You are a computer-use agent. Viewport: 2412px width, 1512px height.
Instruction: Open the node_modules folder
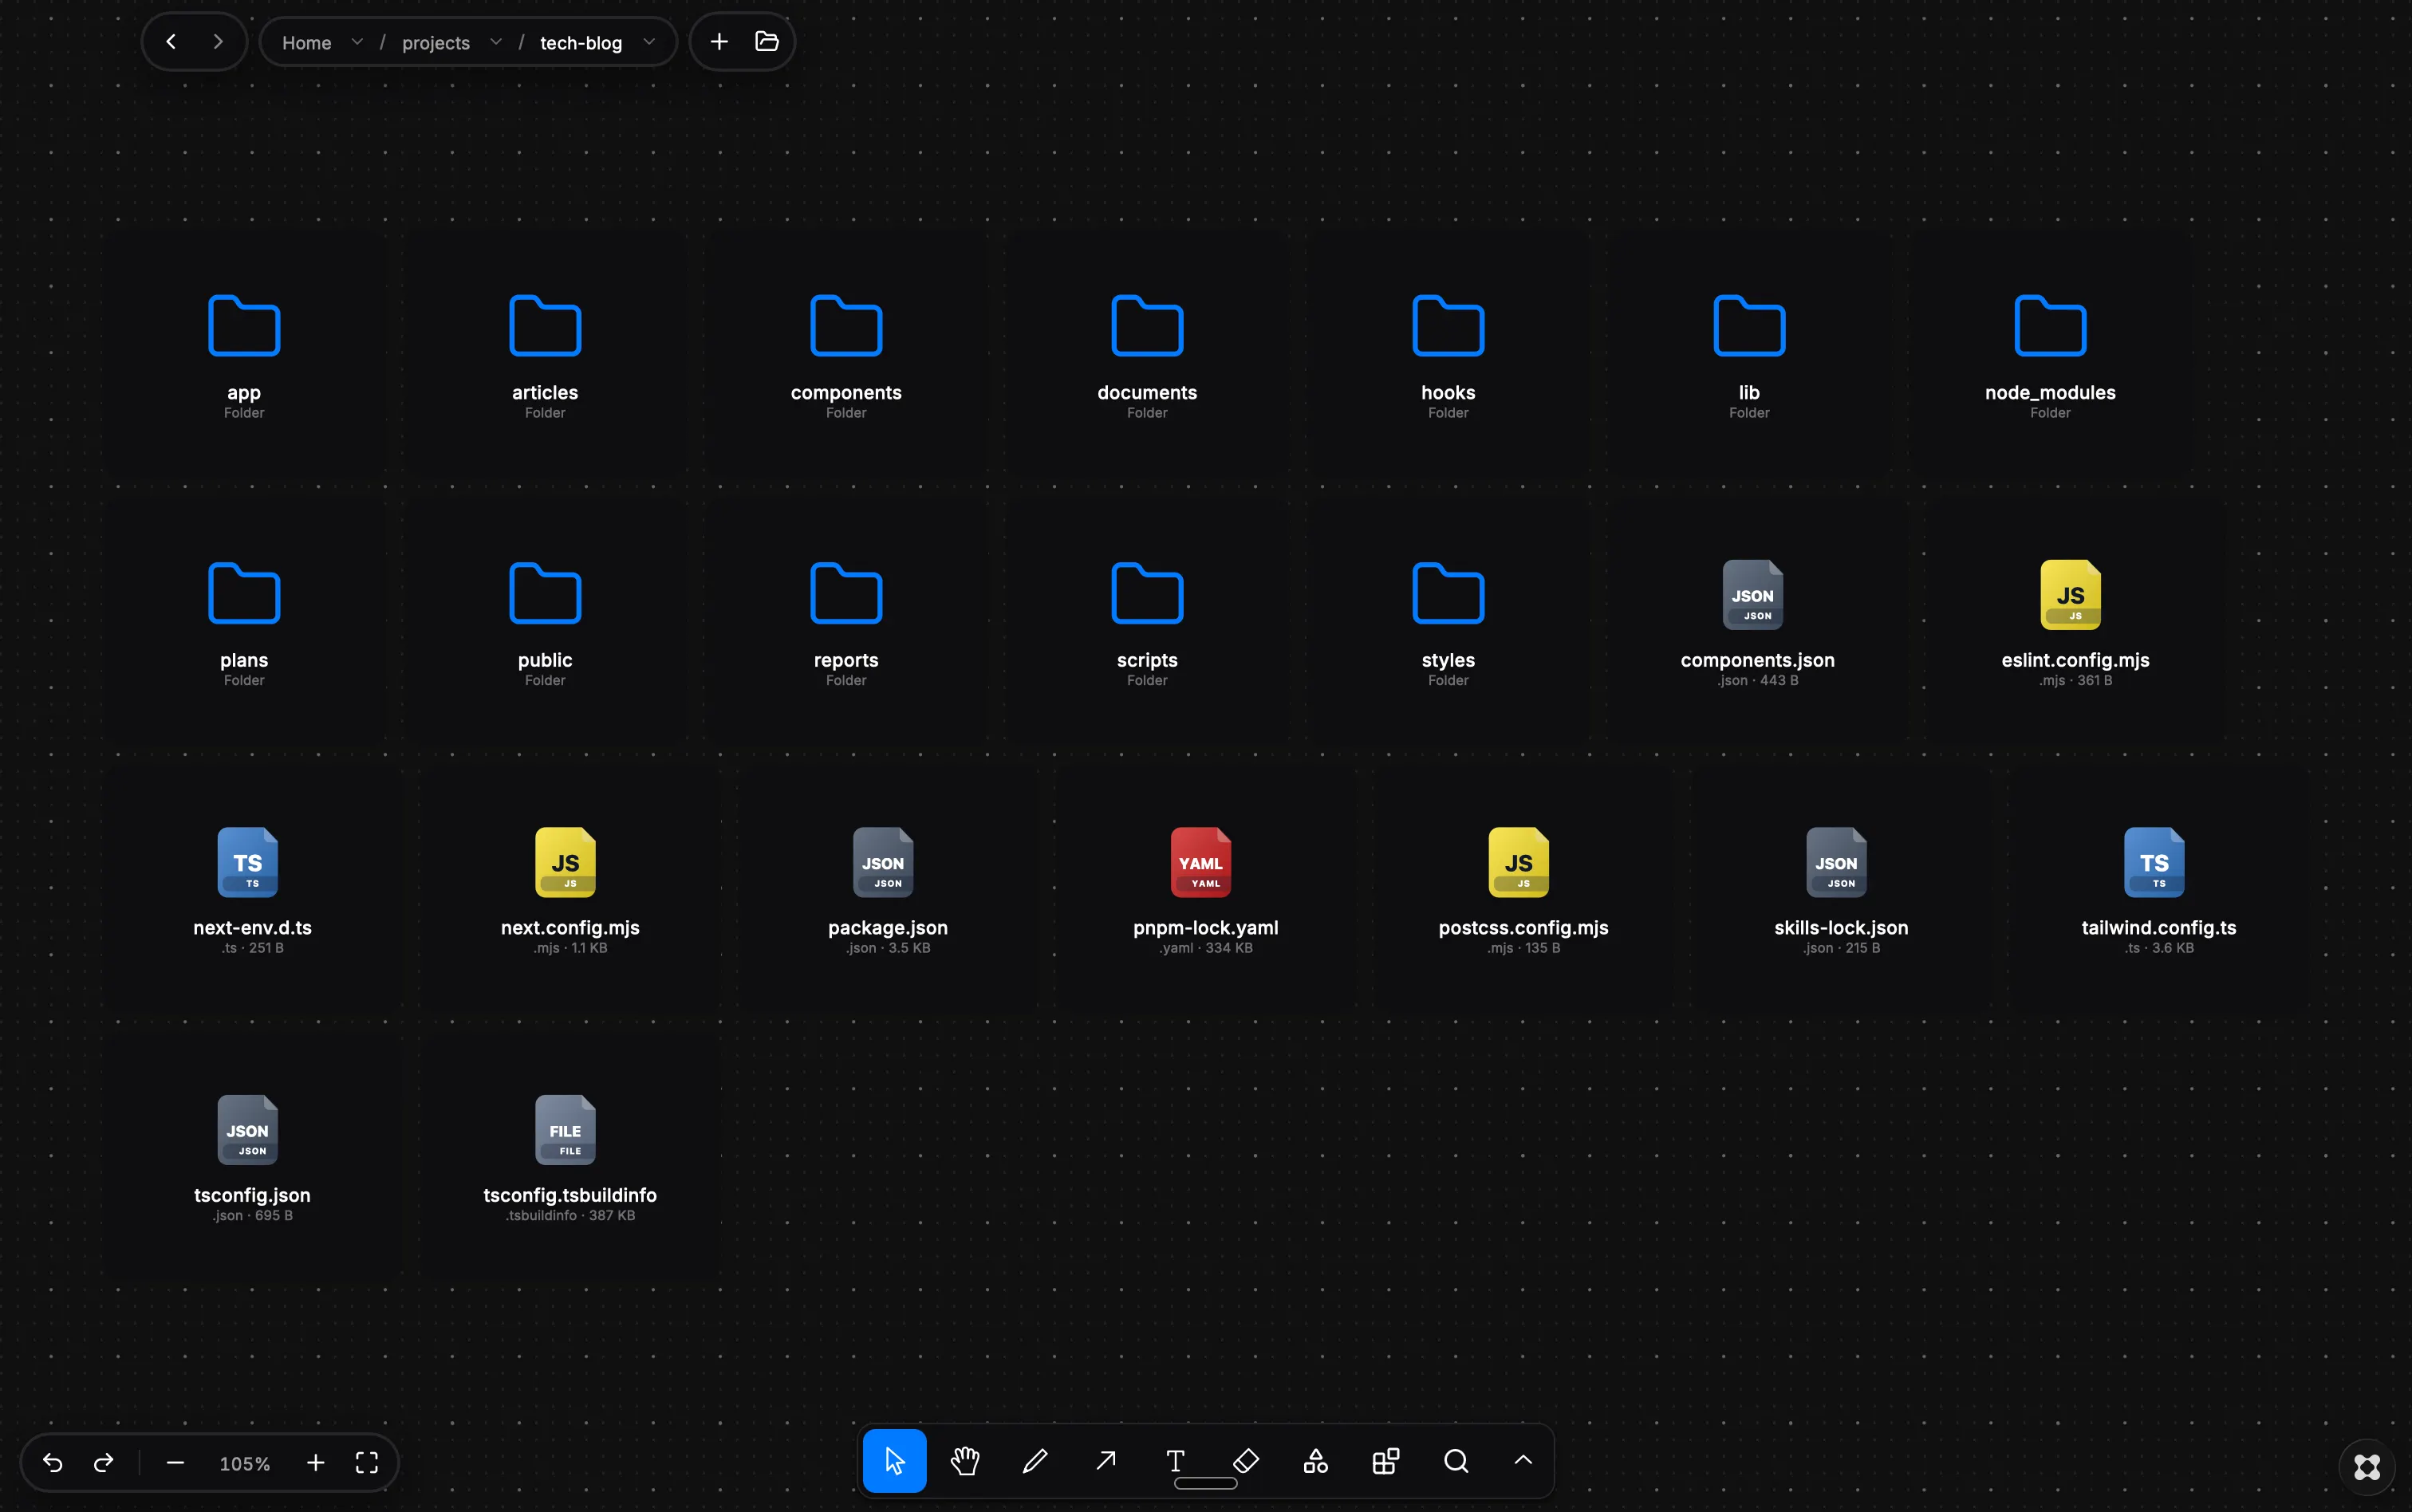(x=2050, y=356)
